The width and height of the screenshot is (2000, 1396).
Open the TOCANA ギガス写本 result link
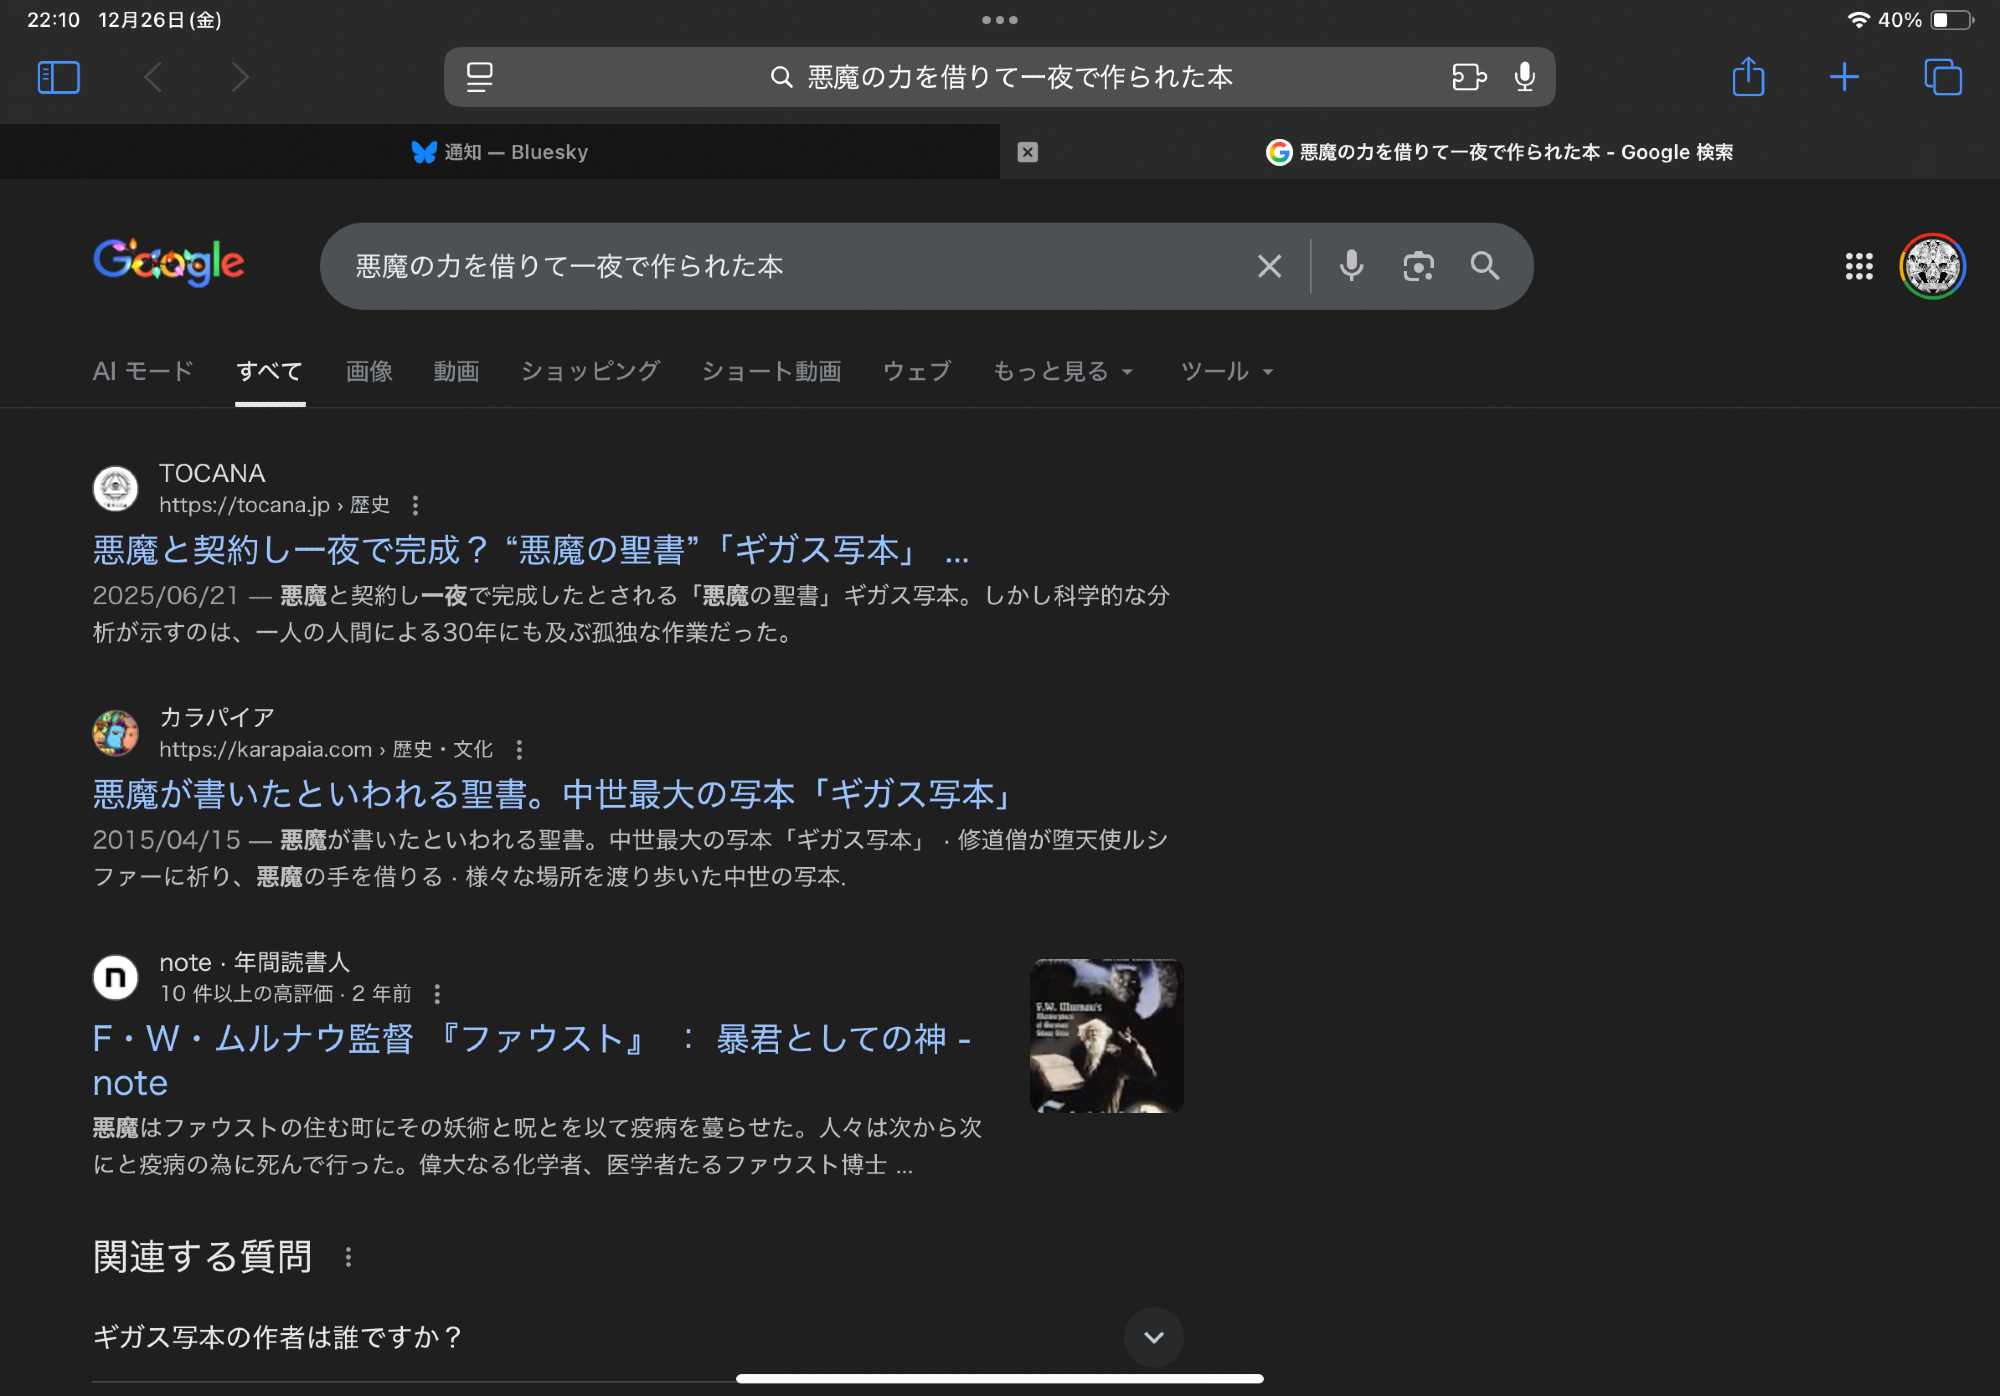coord(530,551)
